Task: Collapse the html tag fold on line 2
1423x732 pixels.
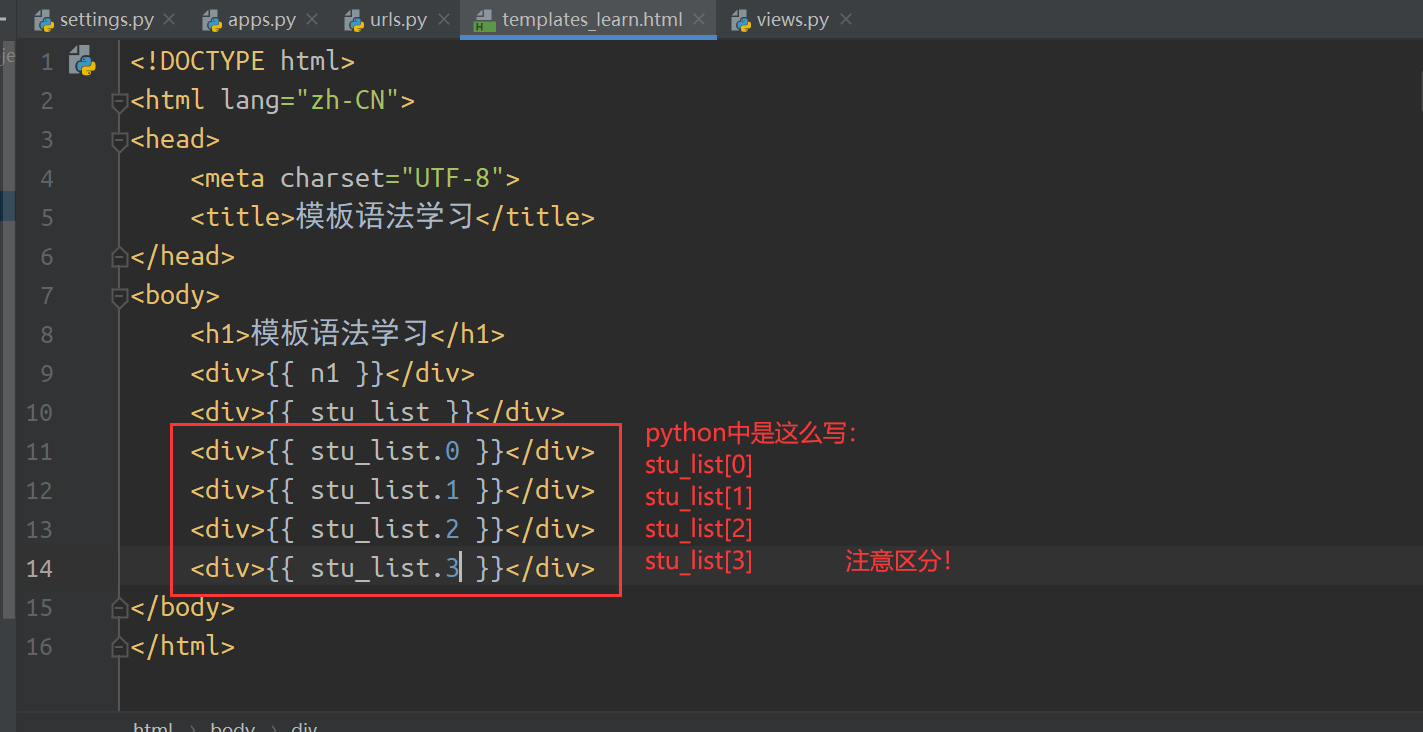Action: (120, 100)
